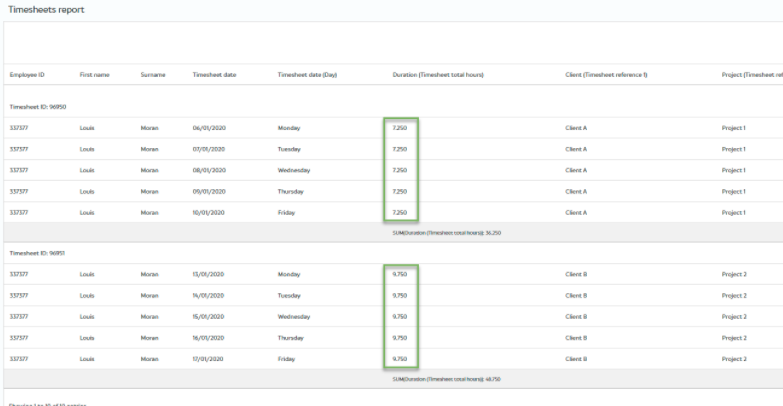Image resolution: width=783 pixels, height=406 pixels.
Task: Click the Timesheet date column header
Action: [214, 75]
